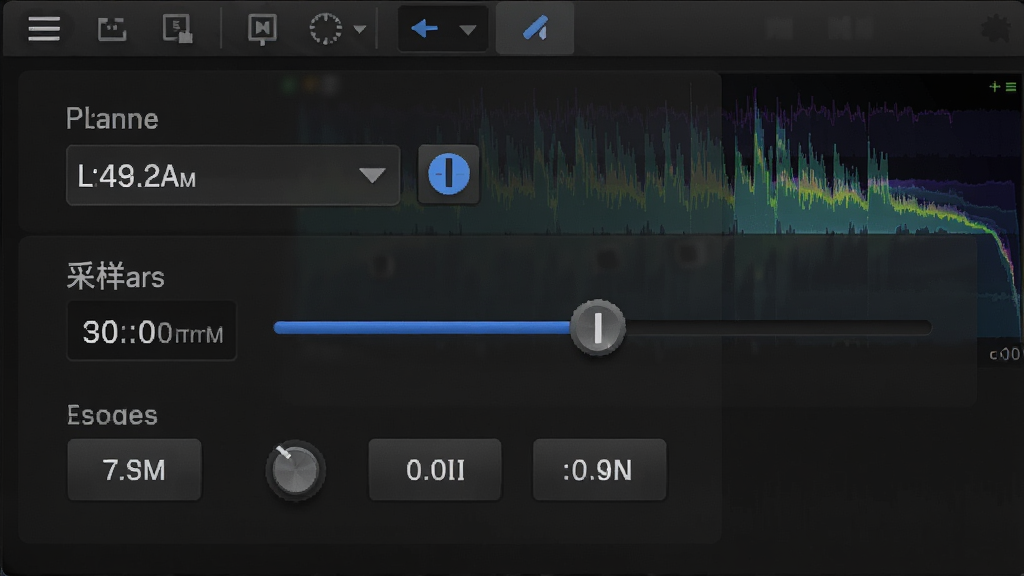Click the :0.9N value button
The width and height of the screenshot is (1024, 576).
(600, 470)
